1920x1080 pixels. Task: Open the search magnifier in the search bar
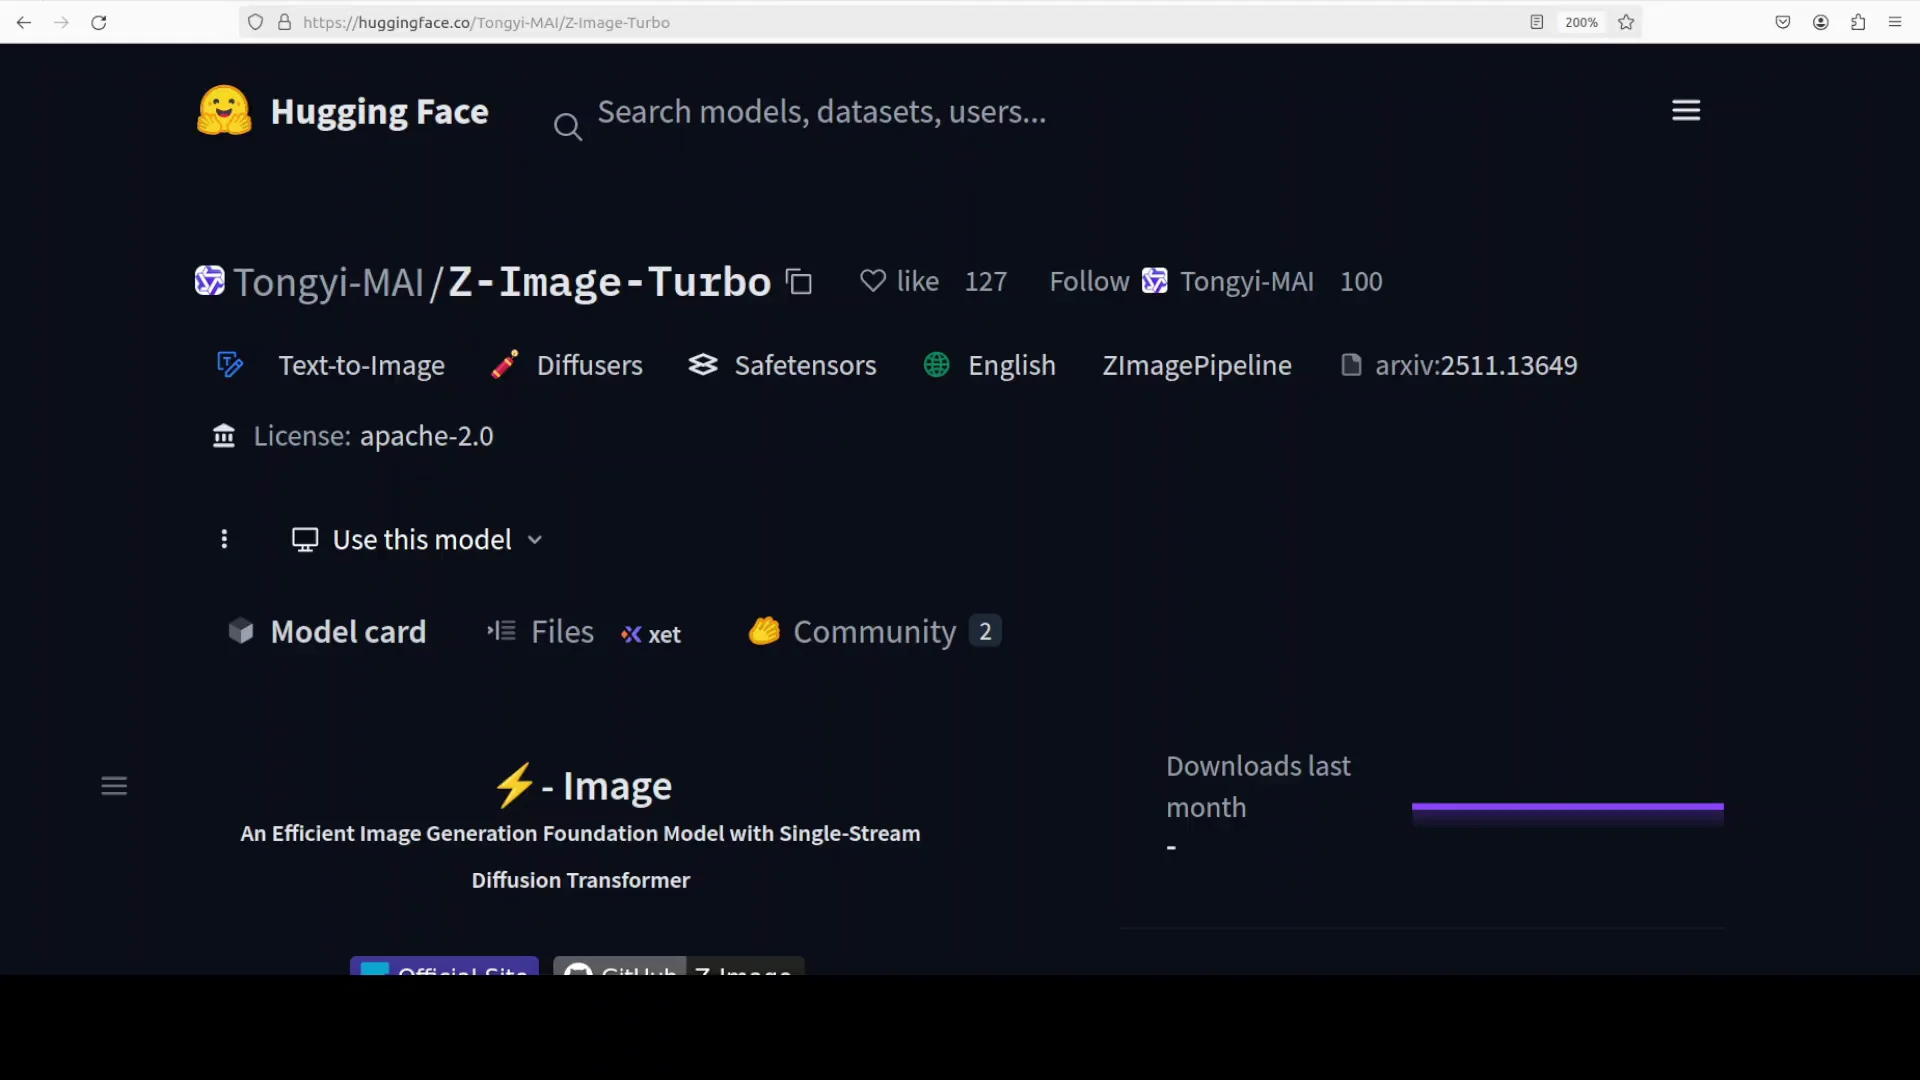pos(568,126)
